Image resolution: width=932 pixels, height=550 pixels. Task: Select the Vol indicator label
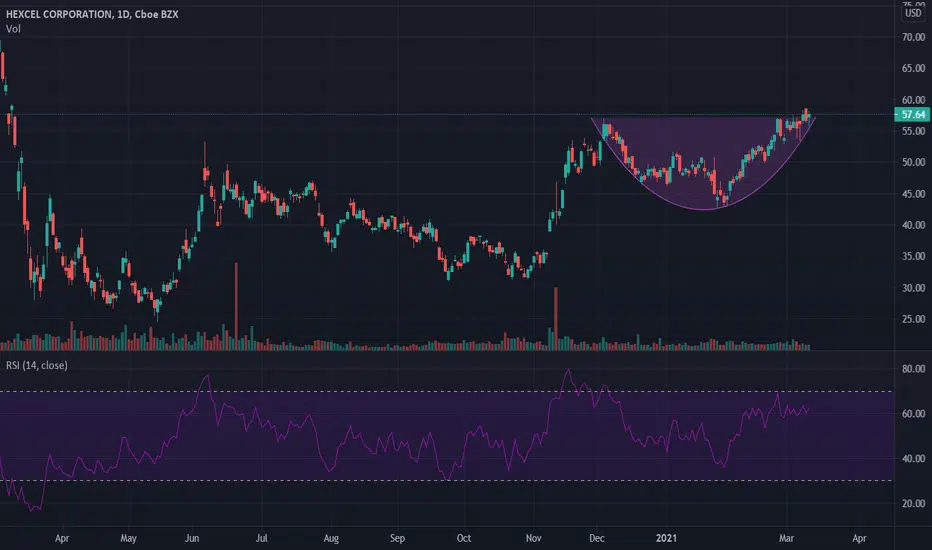tap(13, 29)
